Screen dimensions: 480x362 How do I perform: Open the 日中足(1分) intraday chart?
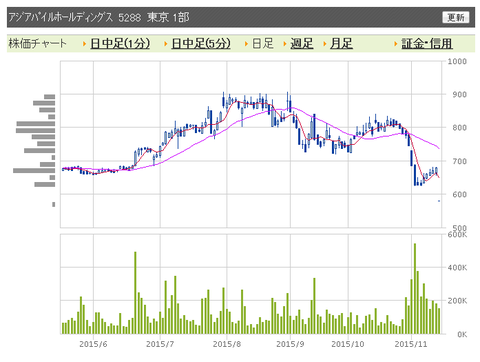pos(120,44)
